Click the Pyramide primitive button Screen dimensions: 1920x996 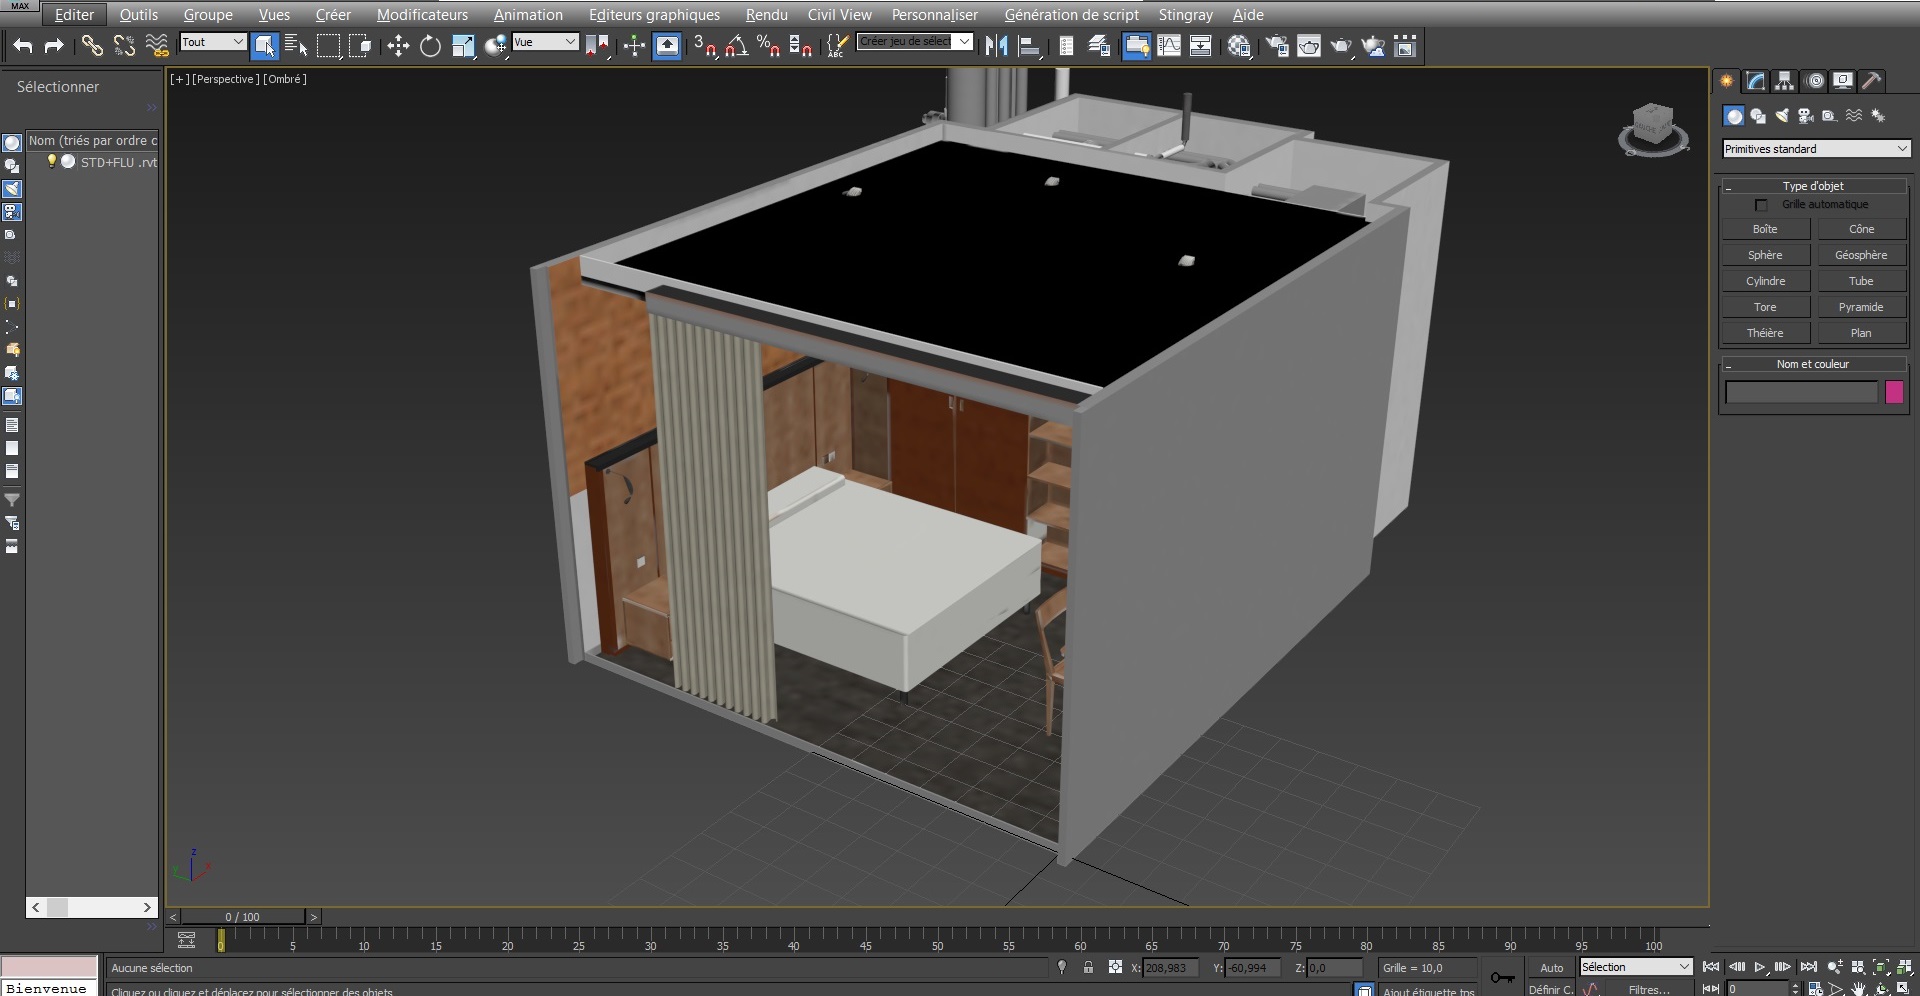point(1860,307)
